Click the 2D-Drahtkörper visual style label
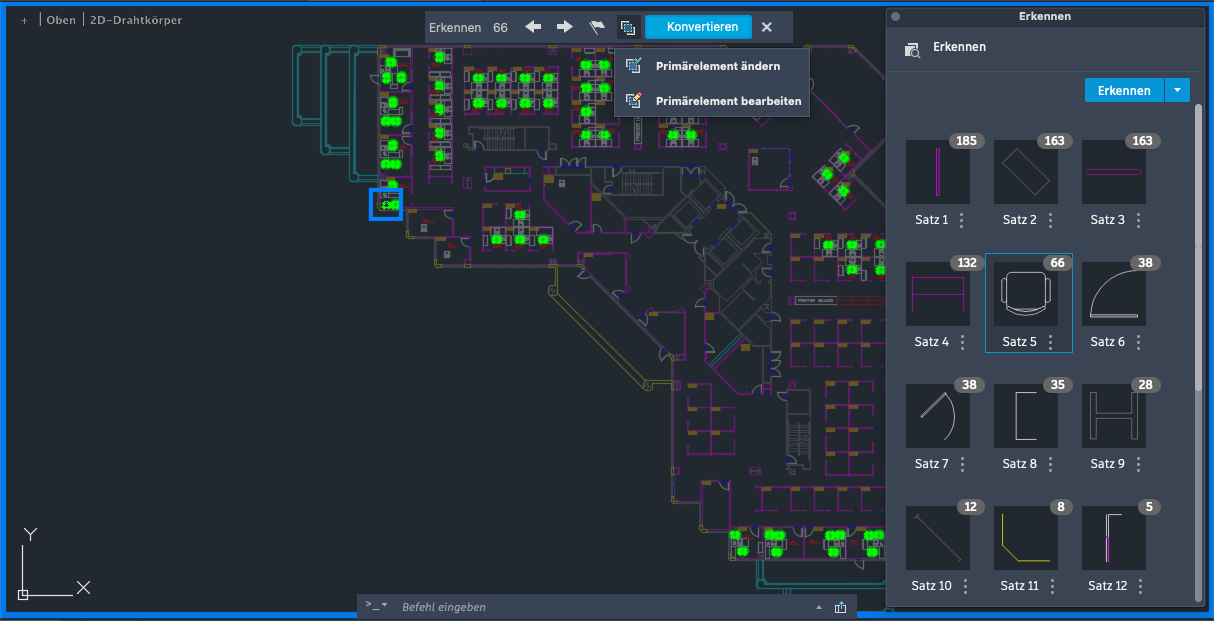This screenshot has width=1214, height=621. click(136, 20)
